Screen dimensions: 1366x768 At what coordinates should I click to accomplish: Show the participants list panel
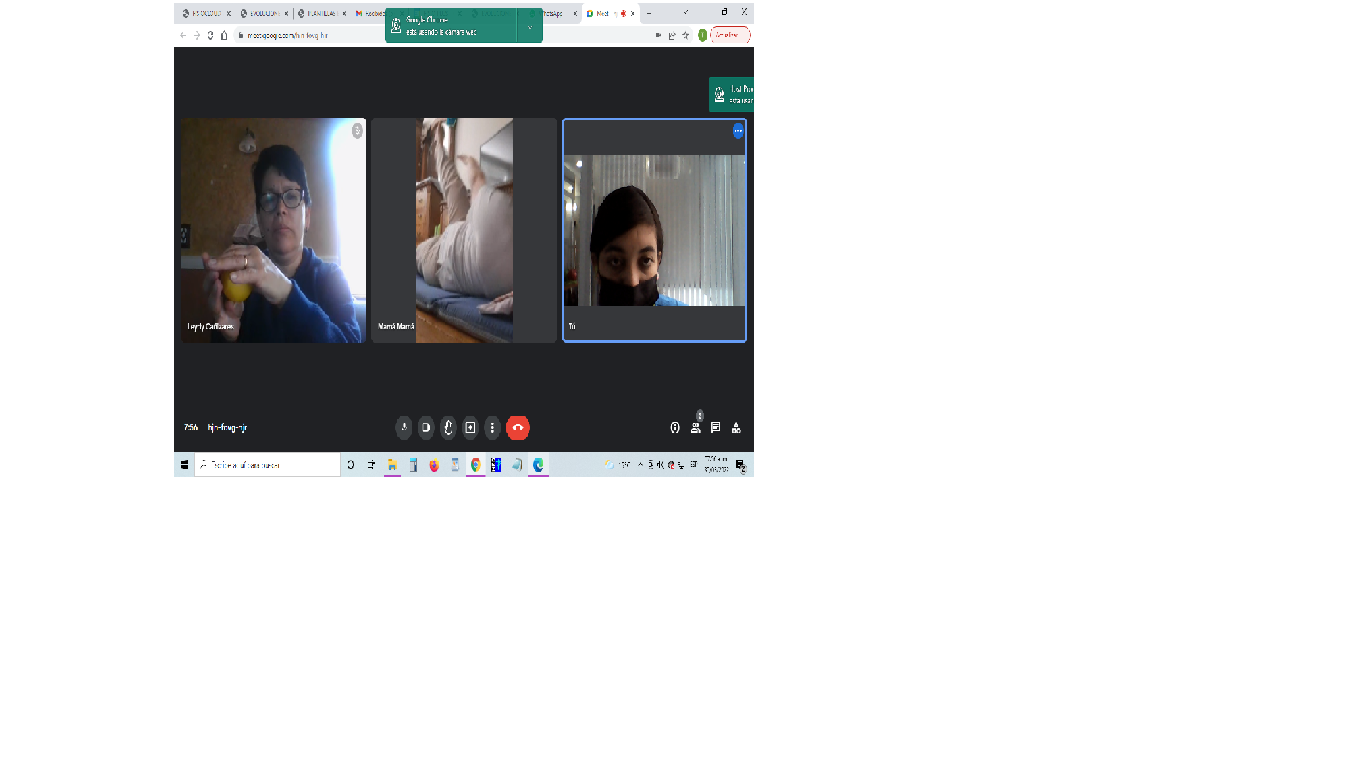pyautogui.click(x=696, y=428)
